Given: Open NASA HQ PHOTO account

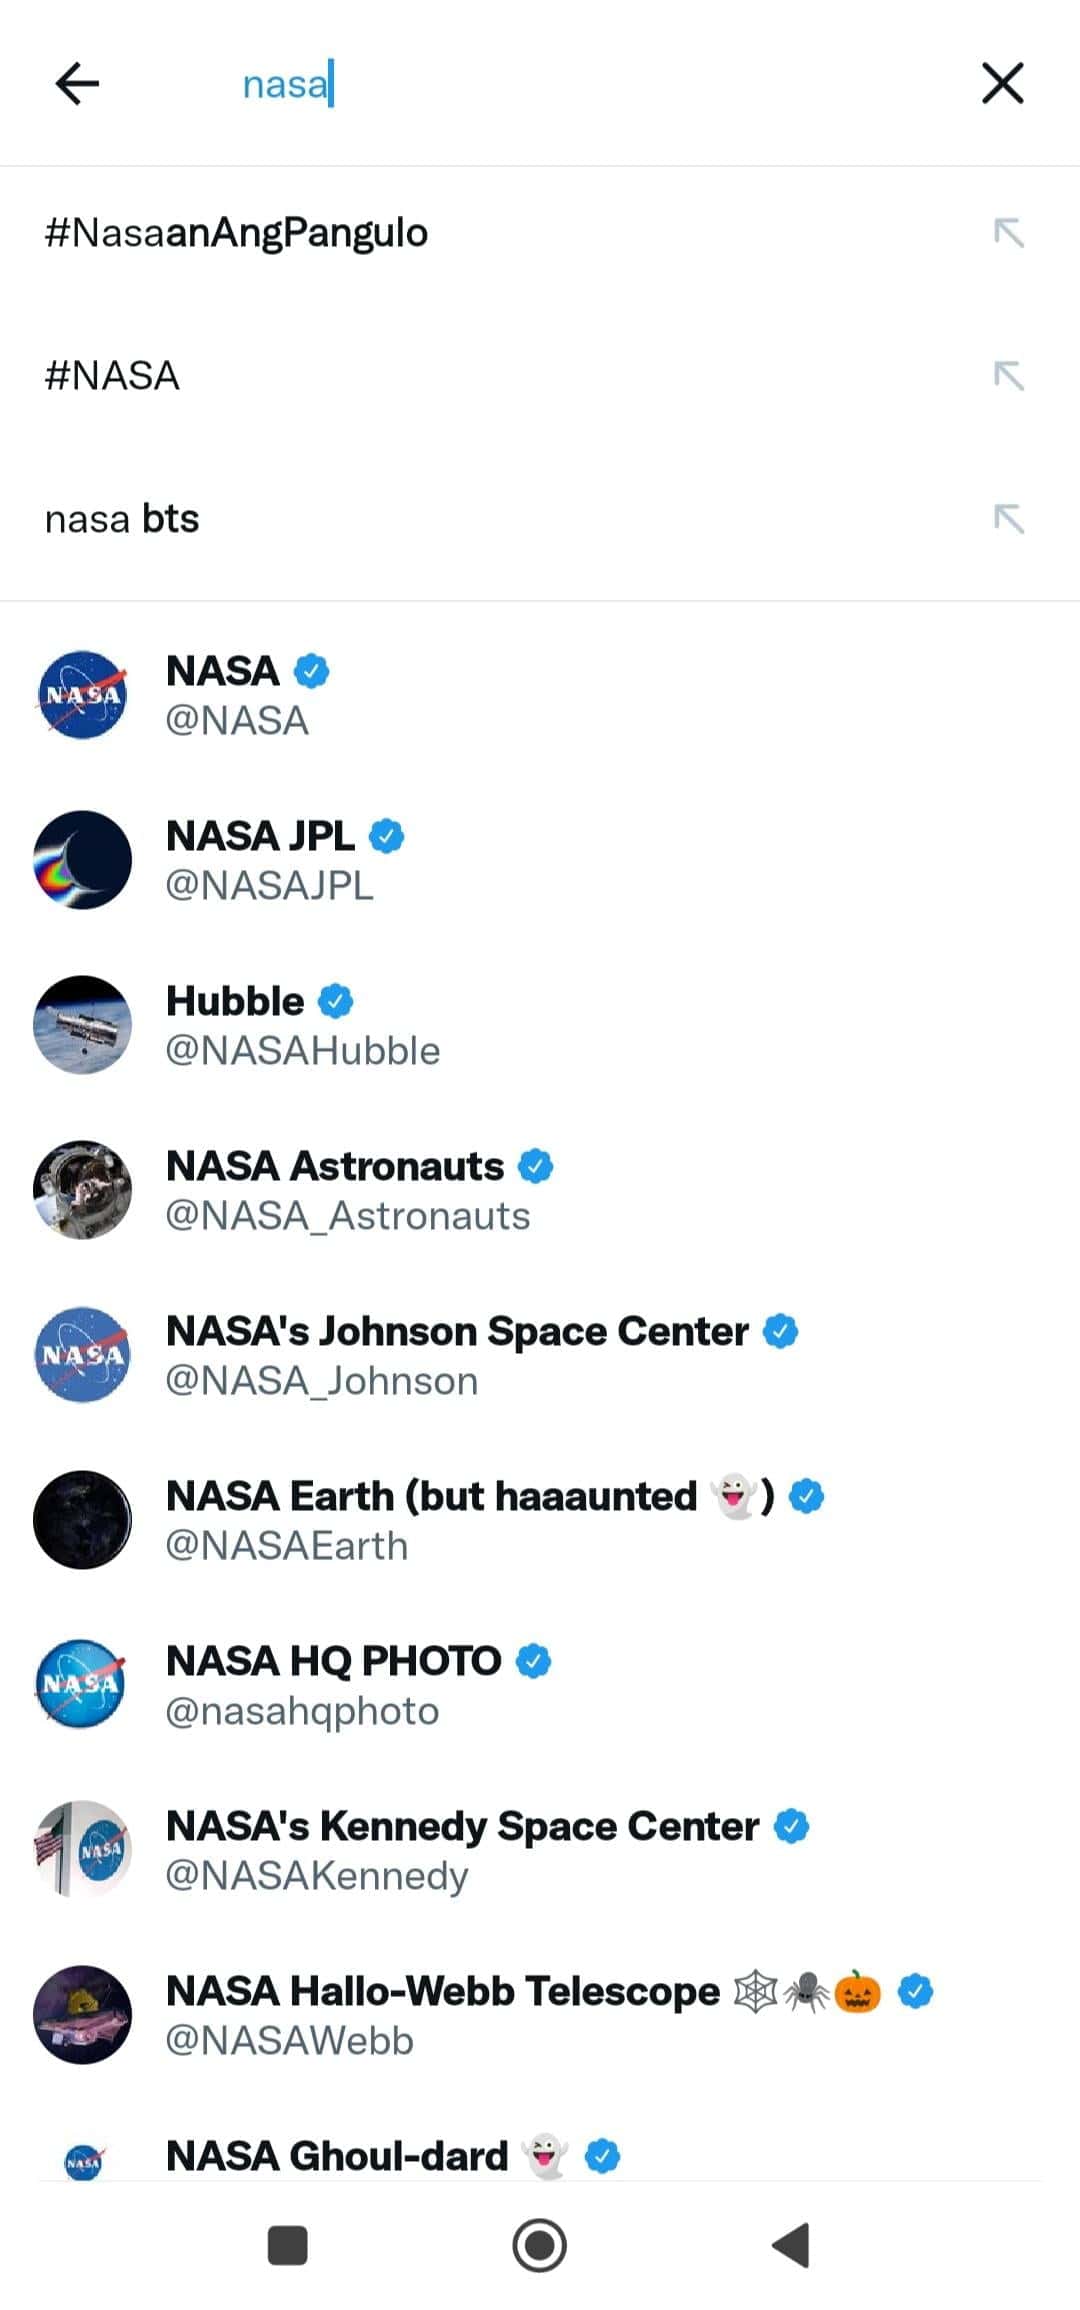Looking at the screenshot, I should 333,1685.
